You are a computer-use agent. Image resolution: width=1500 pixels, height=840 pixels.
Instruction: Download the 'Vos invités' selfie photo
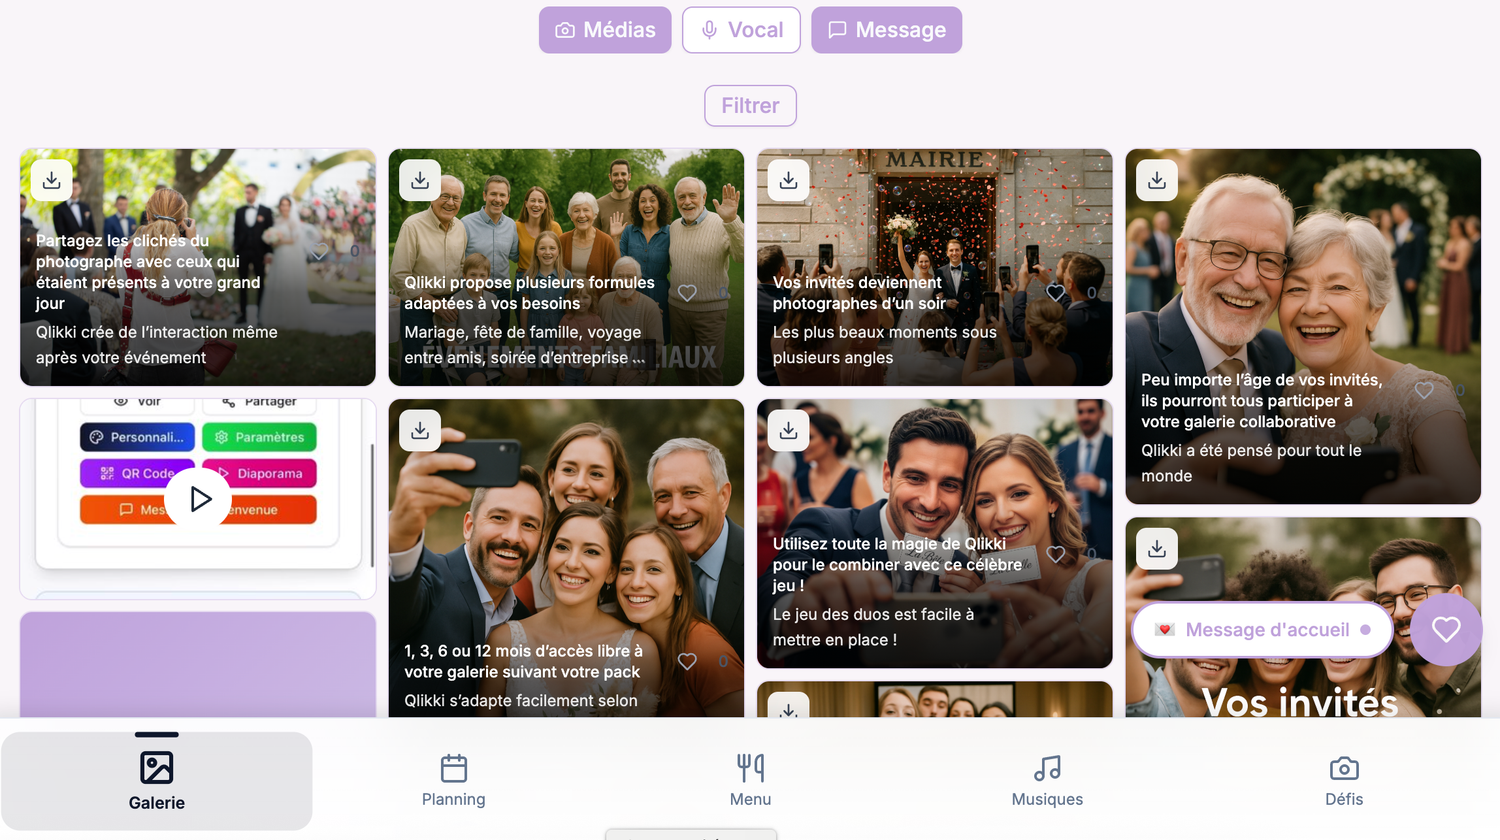point(1157,549)
